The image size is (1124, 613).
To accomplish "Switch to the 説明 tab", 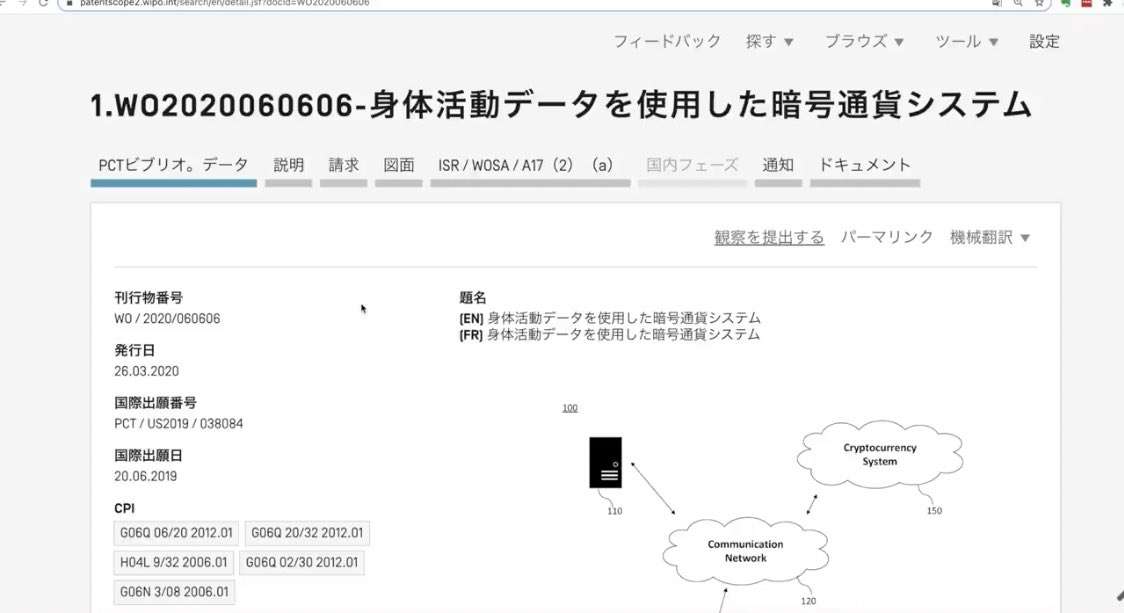I will pyautogui.click(x=289, y=166).
